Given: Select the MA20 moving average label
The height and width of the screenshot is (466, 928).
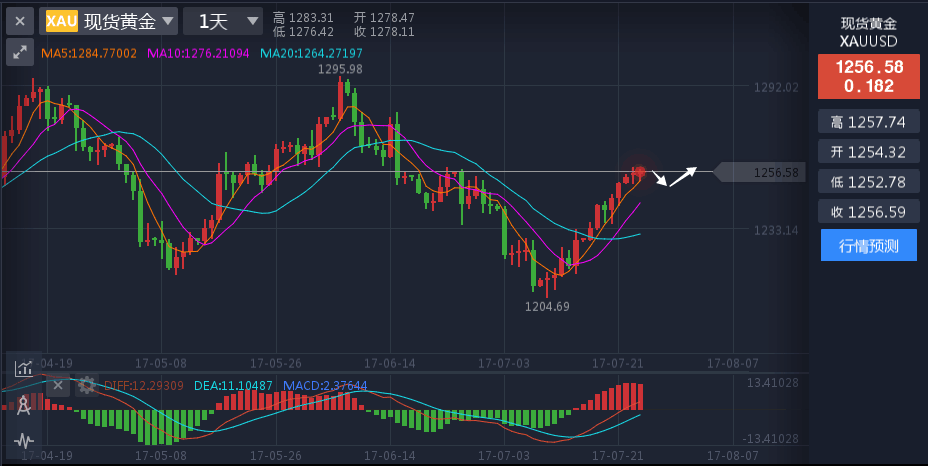Looking at the screenshot, I should (311, 53).
